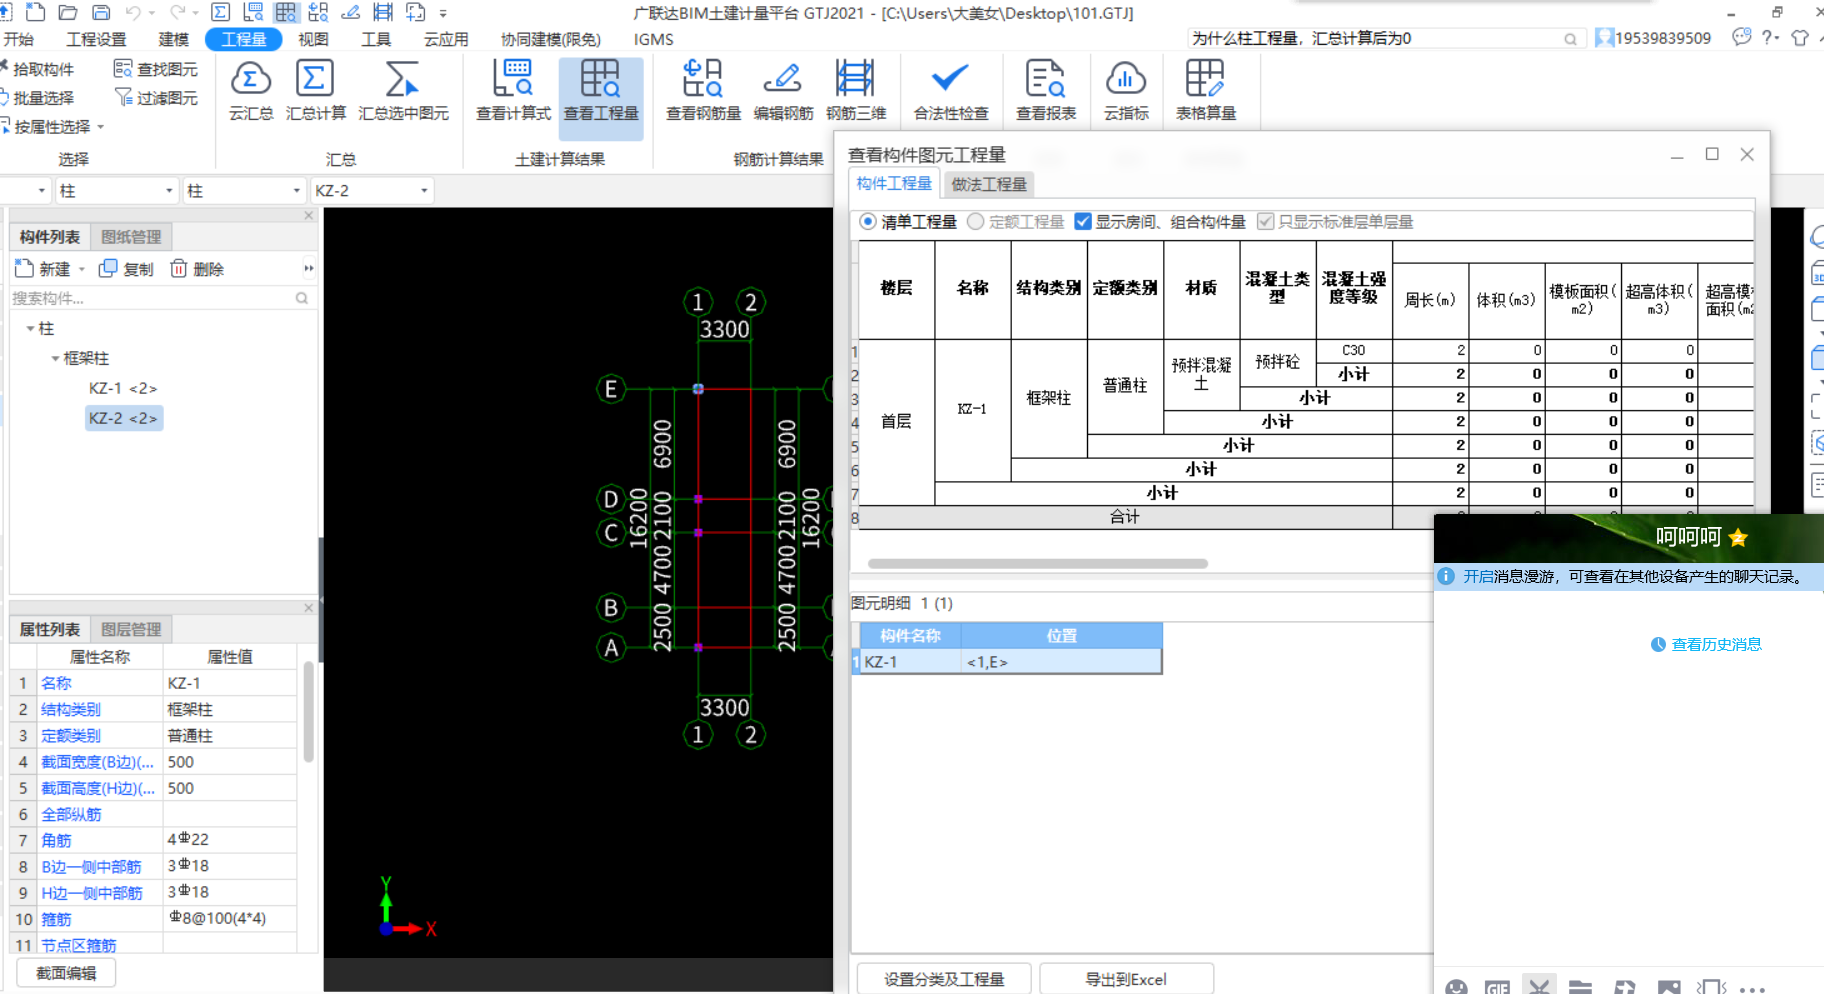Open the first 柱 category dropdown
Image resolution: width=1824 pixels, height=994 pixels.
click(x=169, y=190)
